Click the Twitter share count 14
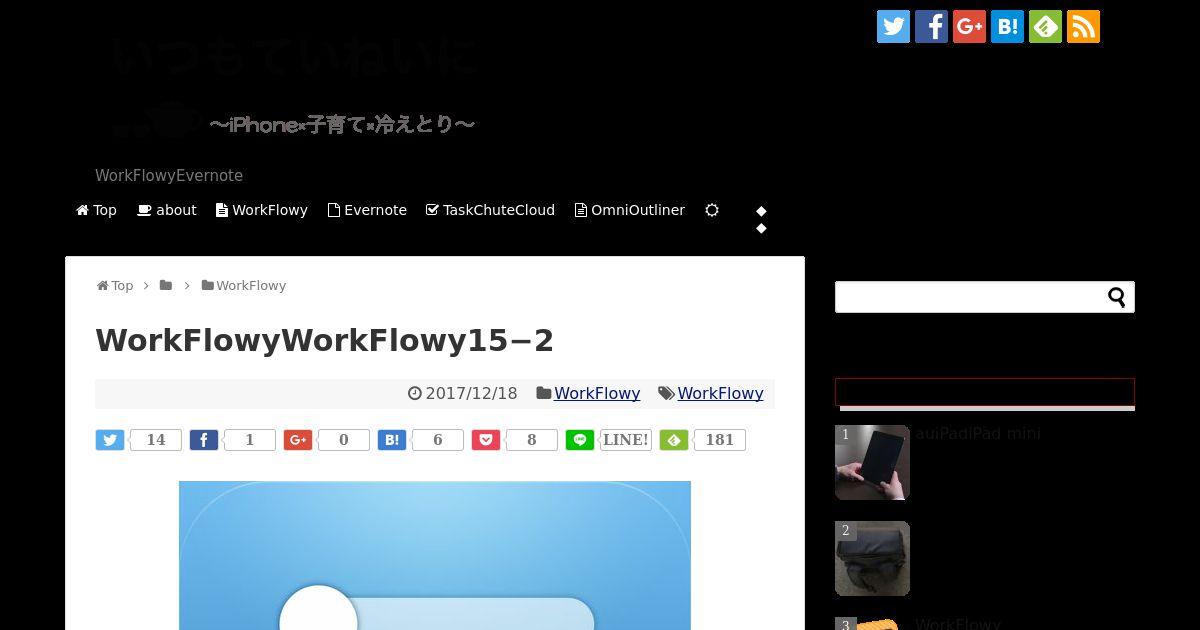This screenshot has height=630, width=1200. [x=156, y=440]
